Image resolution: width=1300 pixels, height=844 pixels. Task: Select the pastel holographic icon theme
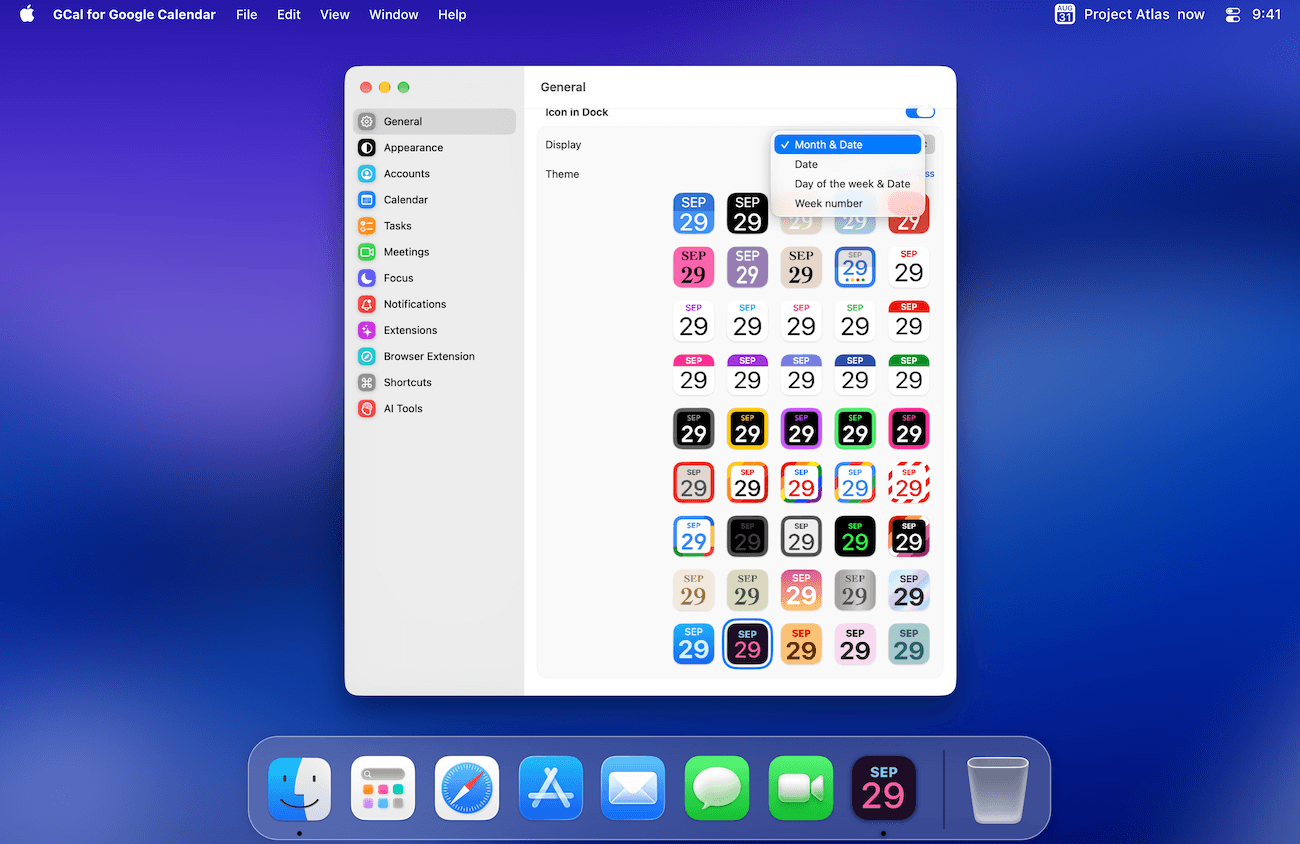[x=909, y=590]
